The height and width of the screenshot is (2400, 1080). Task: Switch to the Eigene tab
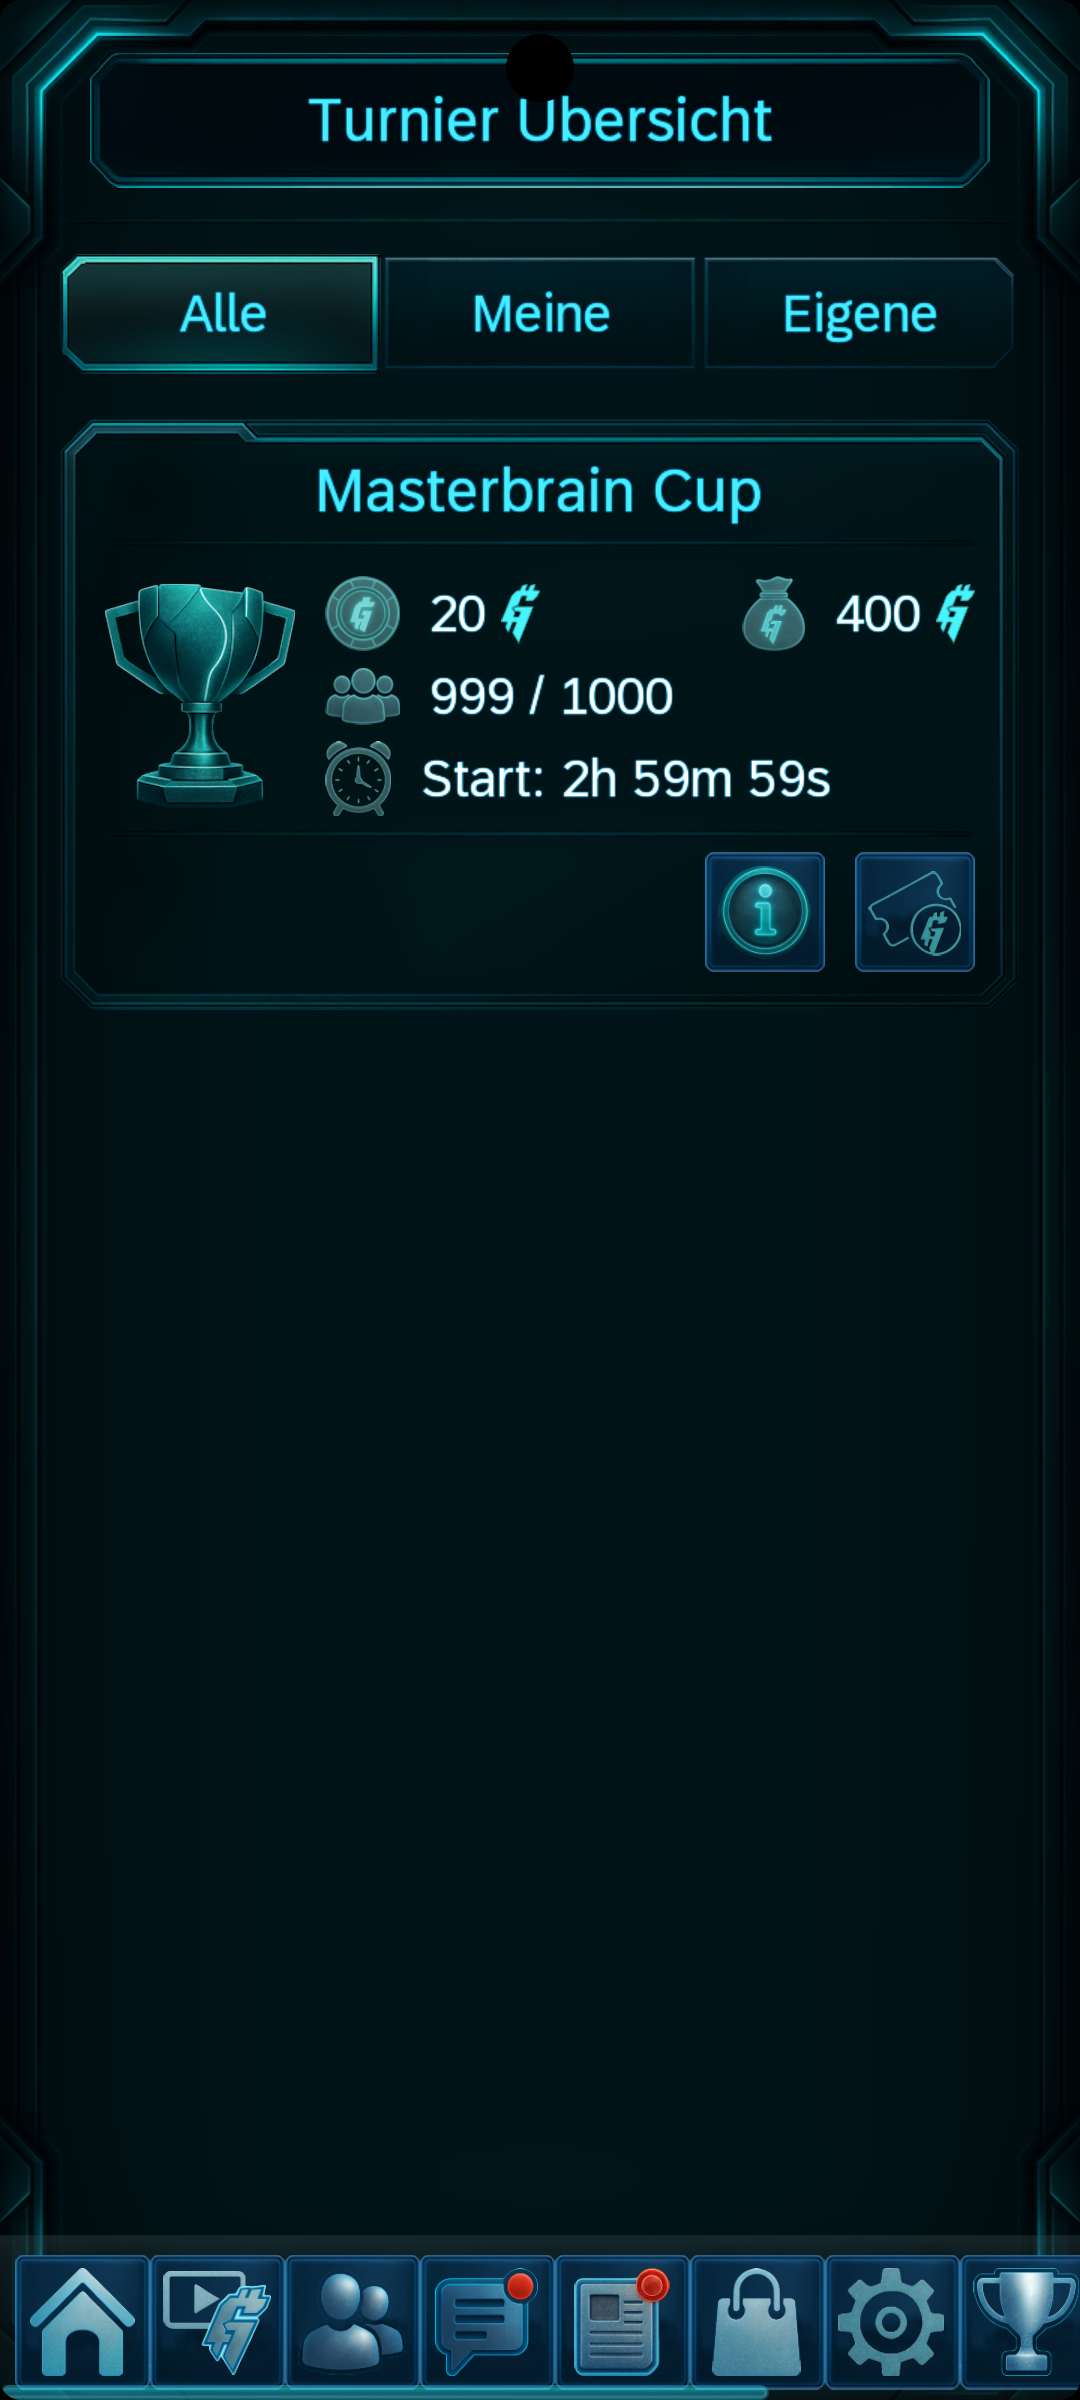(x=859, y=314)
